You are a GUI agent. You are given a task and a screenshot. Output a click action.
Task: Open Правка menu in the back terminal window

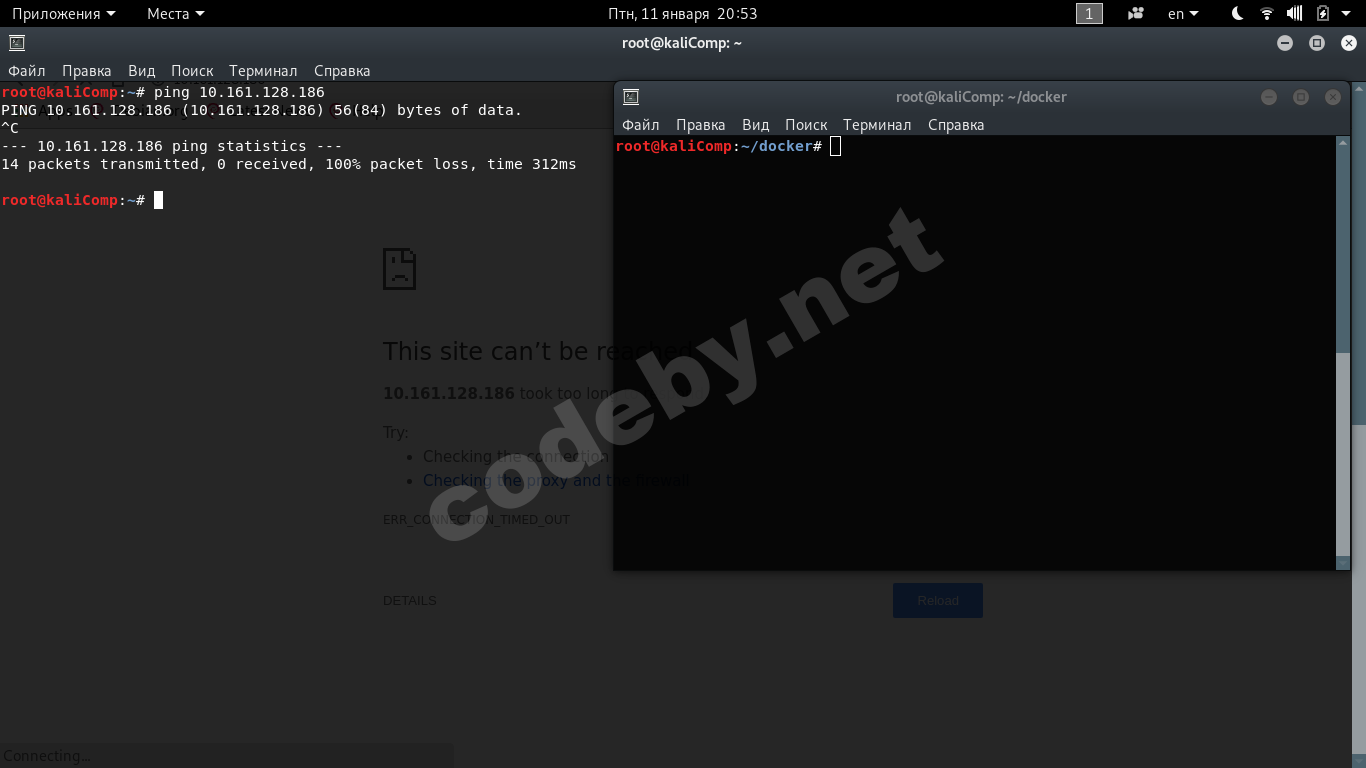(x=87, y=71)
